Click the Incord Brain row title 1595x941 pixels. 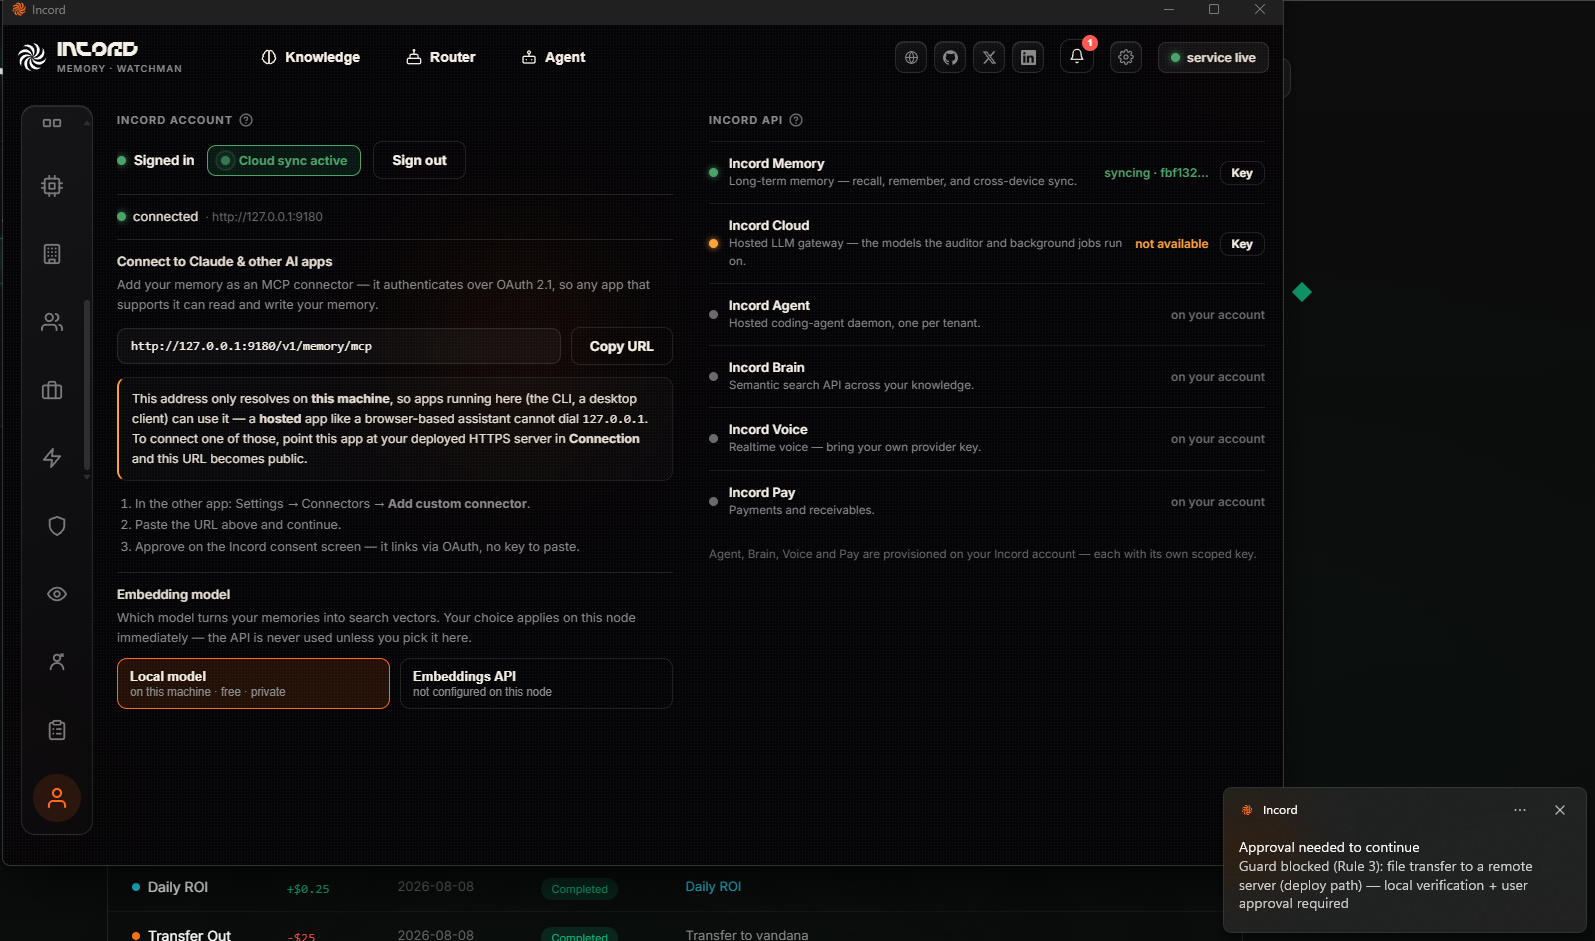pyautogui.click(x=766, y=367)
